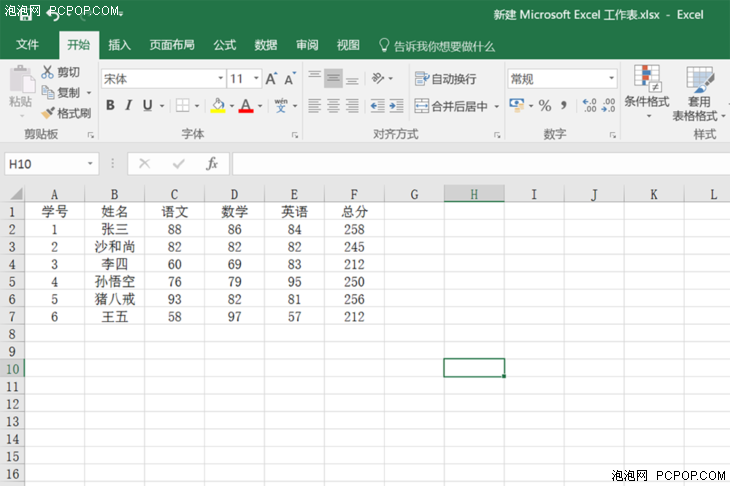This screenshot has height=486, width=730.
Task: Increase font size with large A
Action: 271,79
